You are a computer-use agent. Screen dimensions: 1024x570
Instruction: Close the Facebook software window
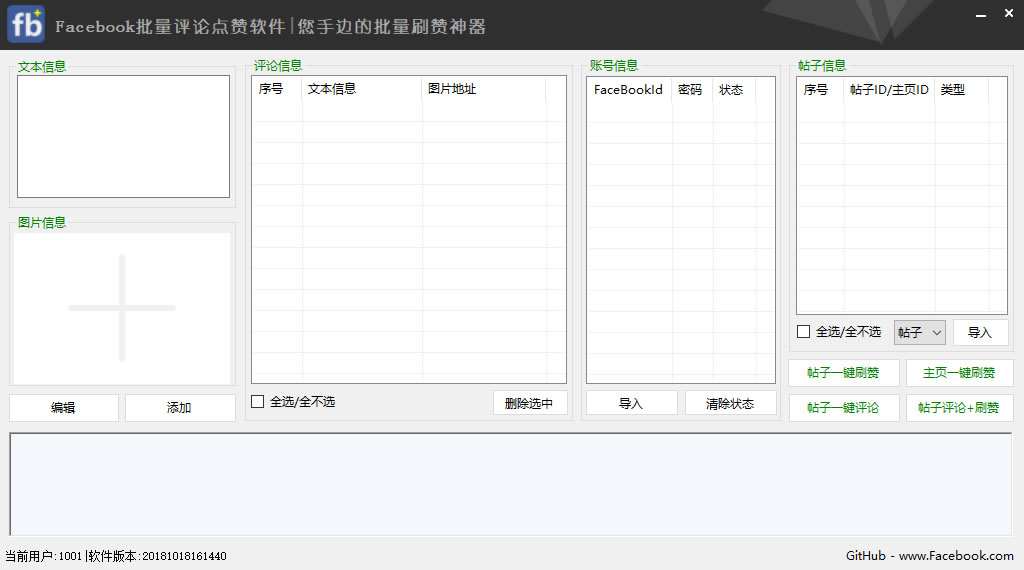1008,14
